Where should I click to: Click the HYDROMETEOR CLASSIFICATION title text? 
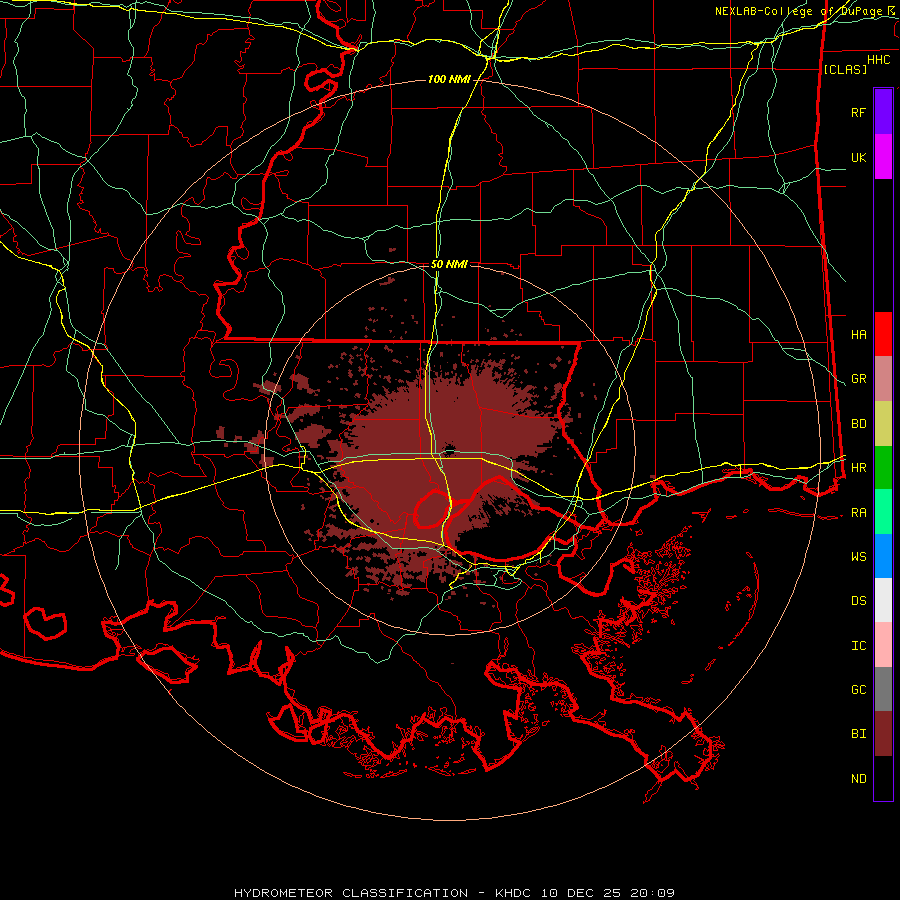[x=351, y=893]
